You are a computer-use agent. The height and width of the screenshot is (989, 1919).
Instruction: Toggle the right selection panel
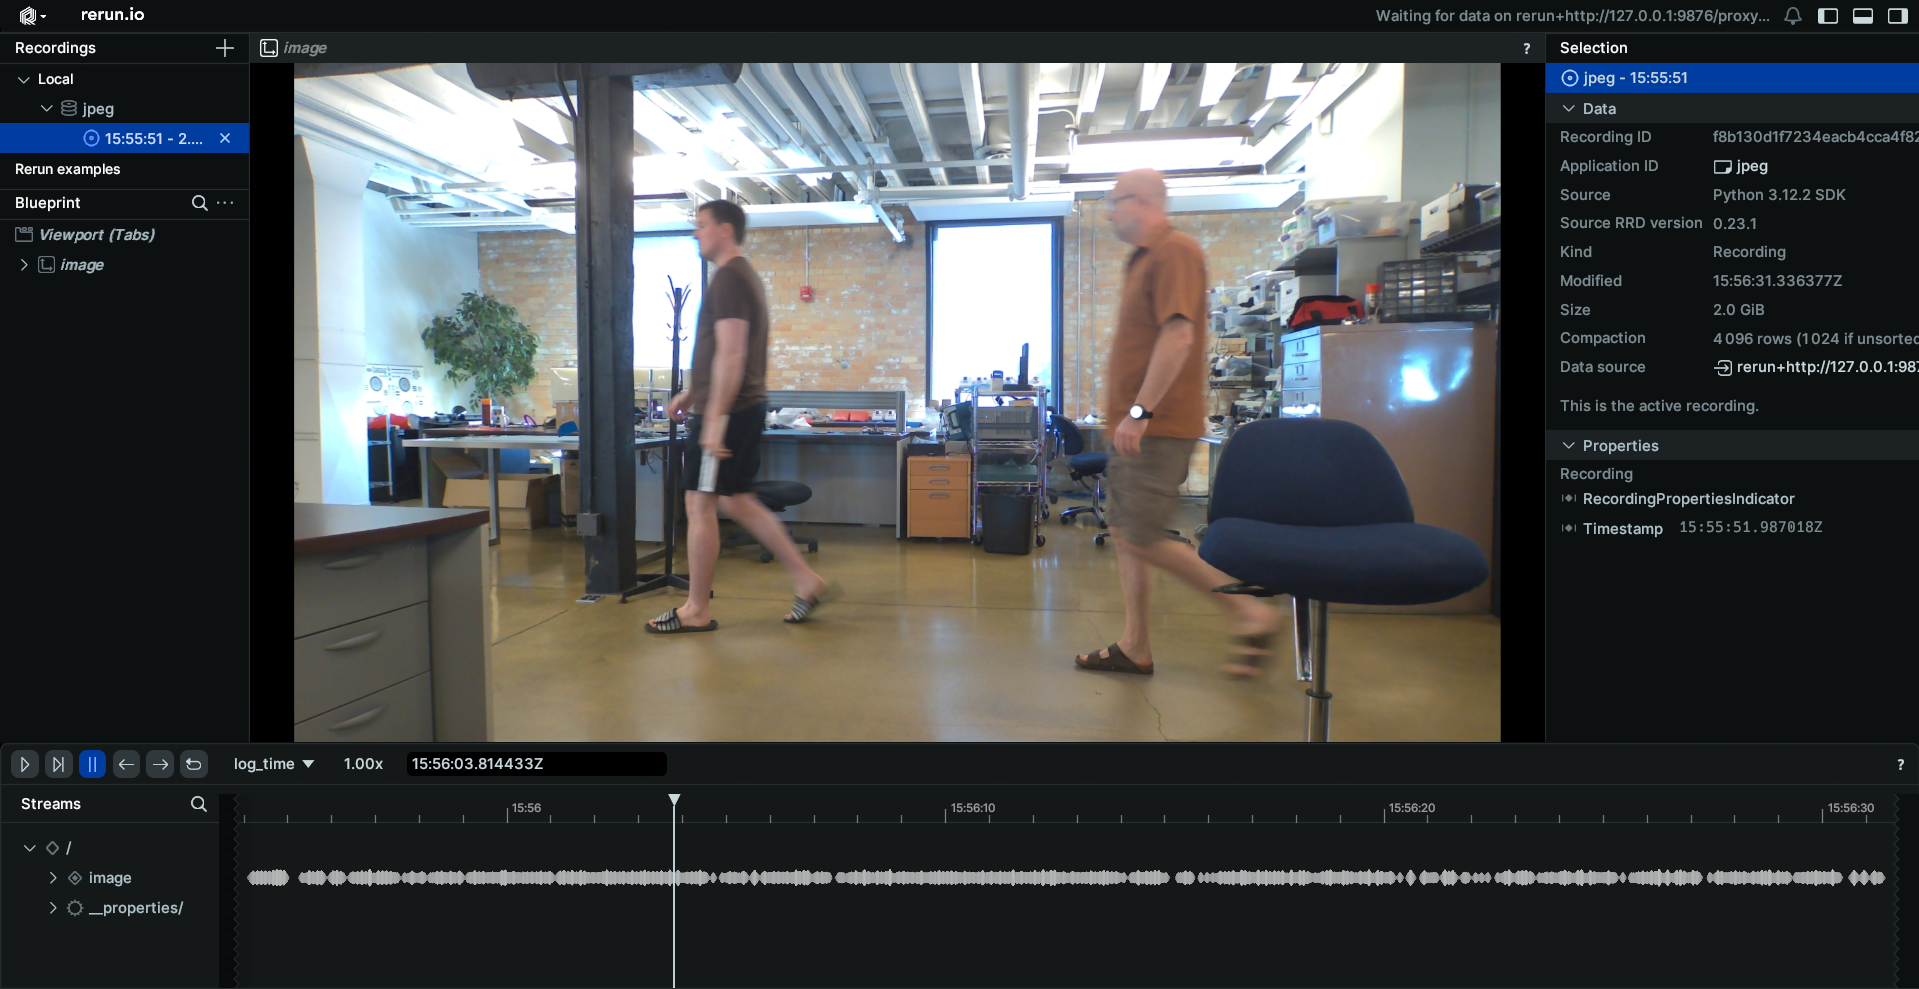[1897, 16]
